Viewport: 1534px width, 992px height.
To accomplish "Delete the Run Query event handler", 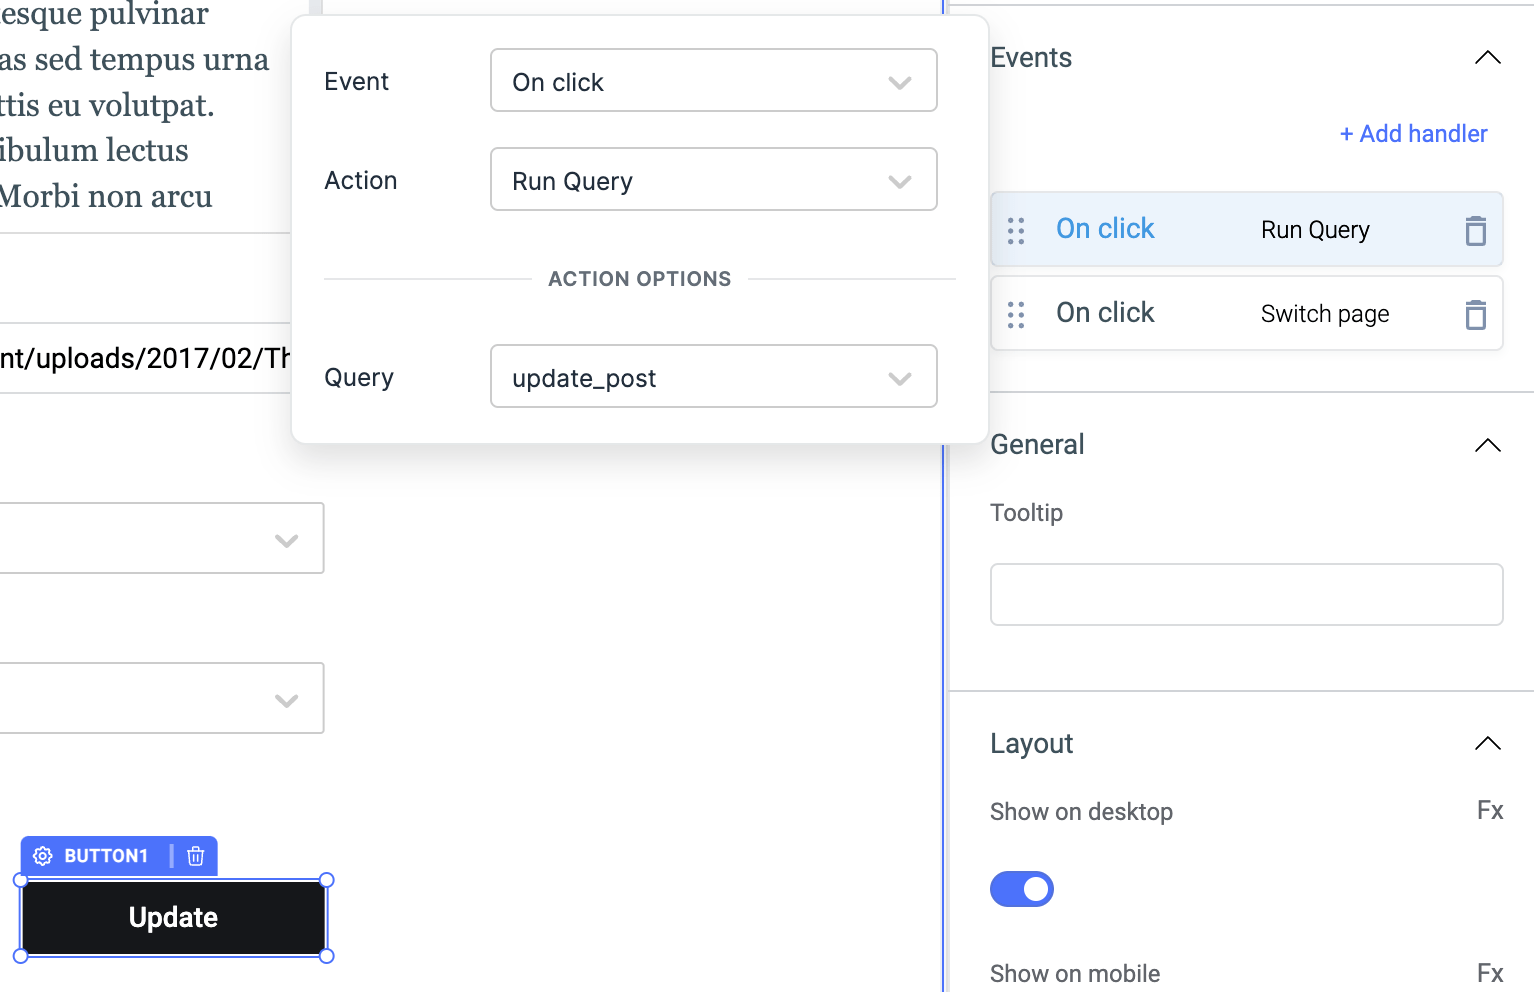I will click(1475, 230).
